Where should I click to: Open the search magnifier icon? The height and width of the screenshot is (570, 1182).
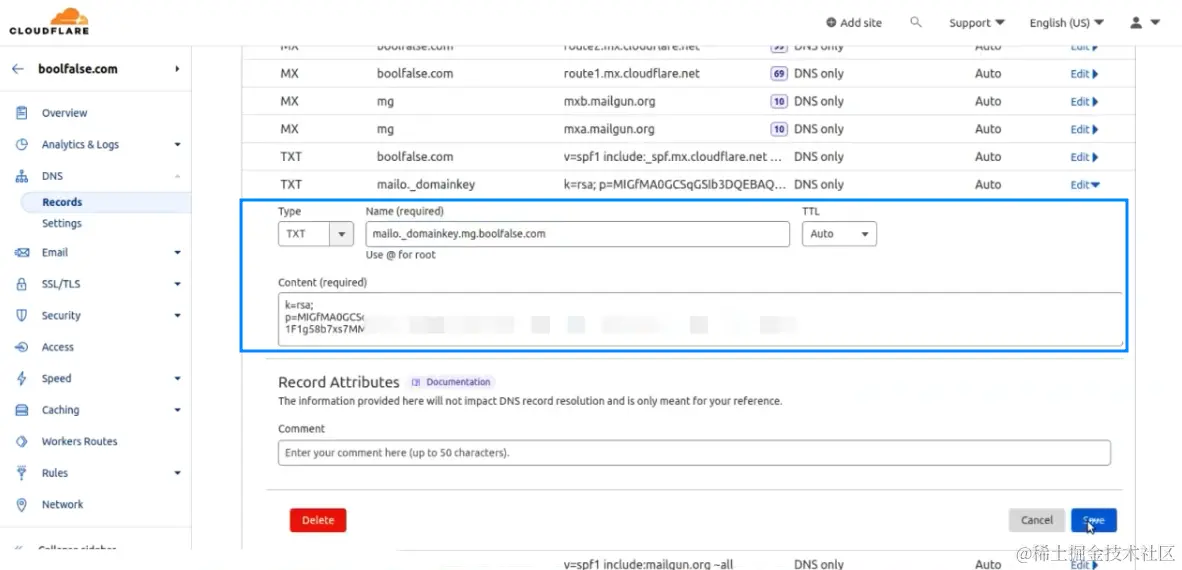click(916, 23)
